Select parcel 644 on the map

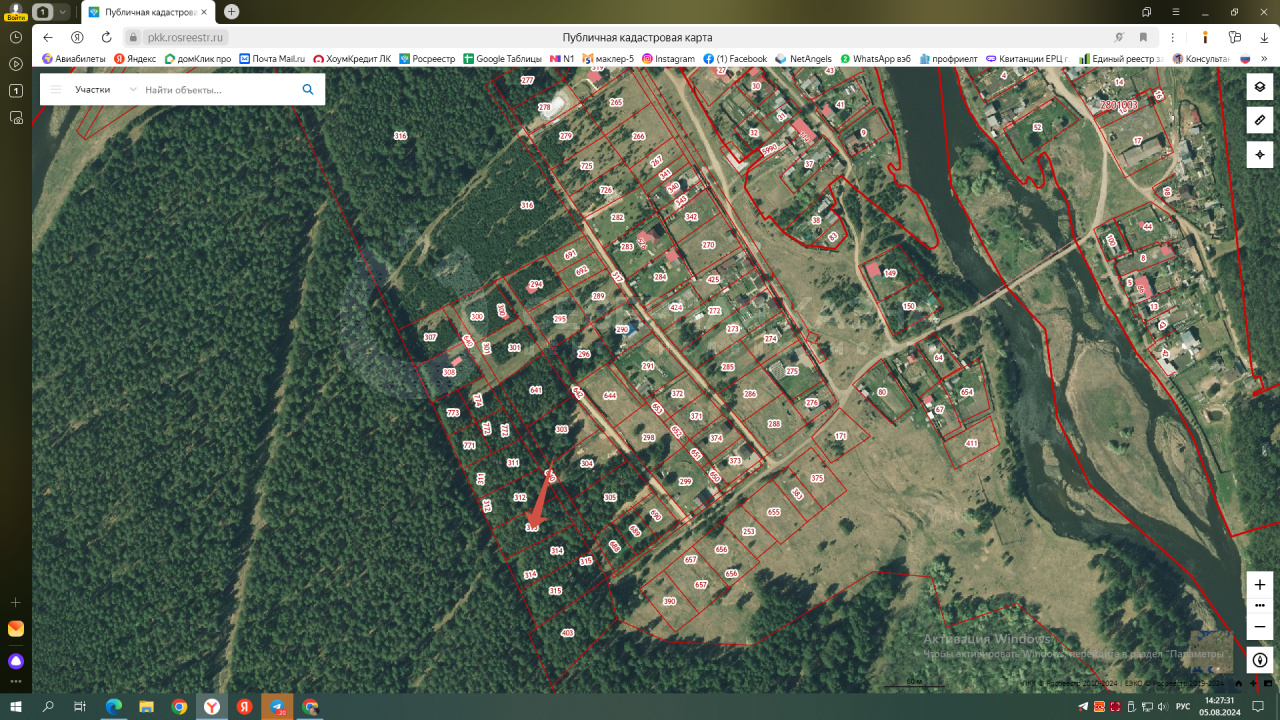610,397
